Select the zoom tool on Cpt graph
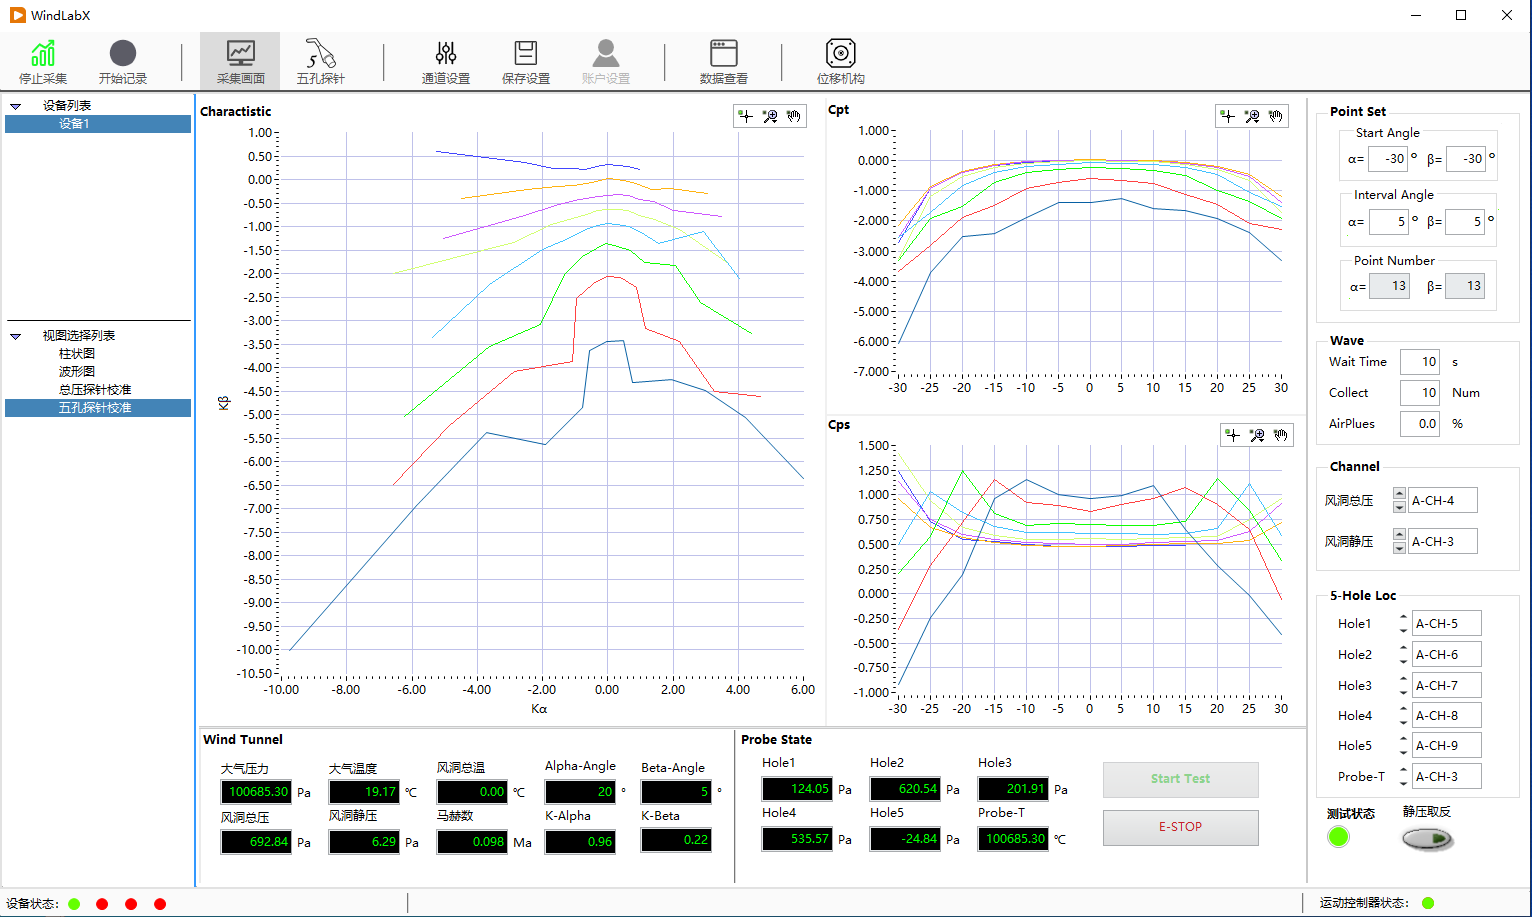The height and width of the screenshot is (917, 1532). click(1252, 116)
